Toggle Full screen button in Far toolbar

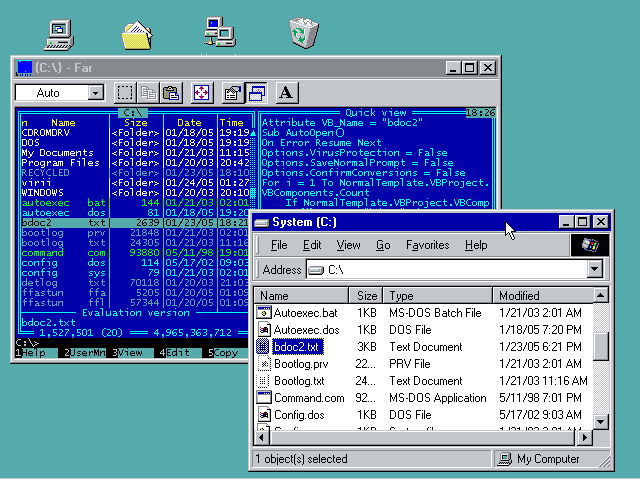201,93
